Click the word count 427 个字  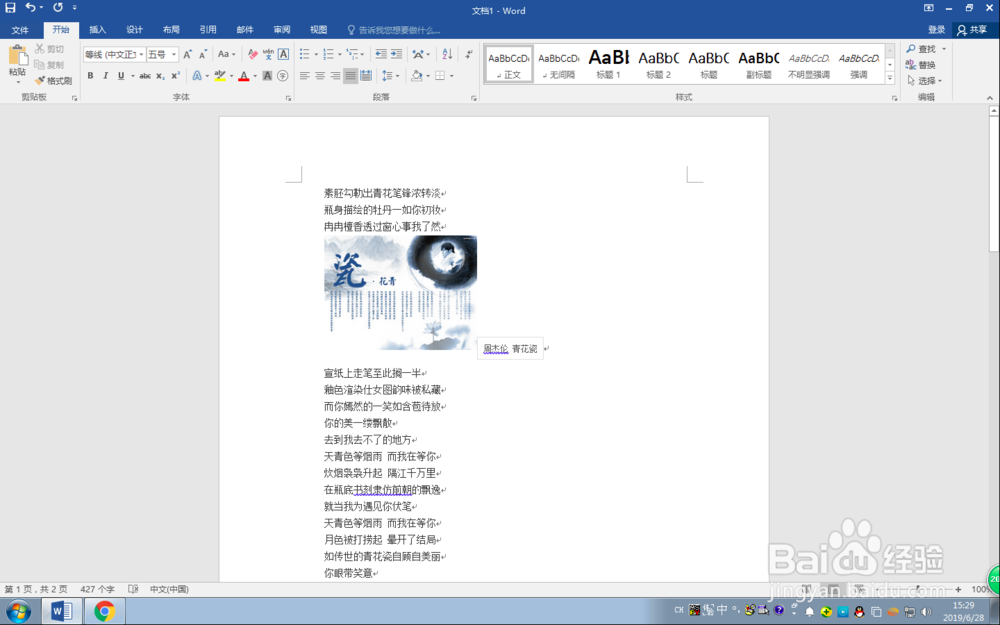click(x=98, y=589)
